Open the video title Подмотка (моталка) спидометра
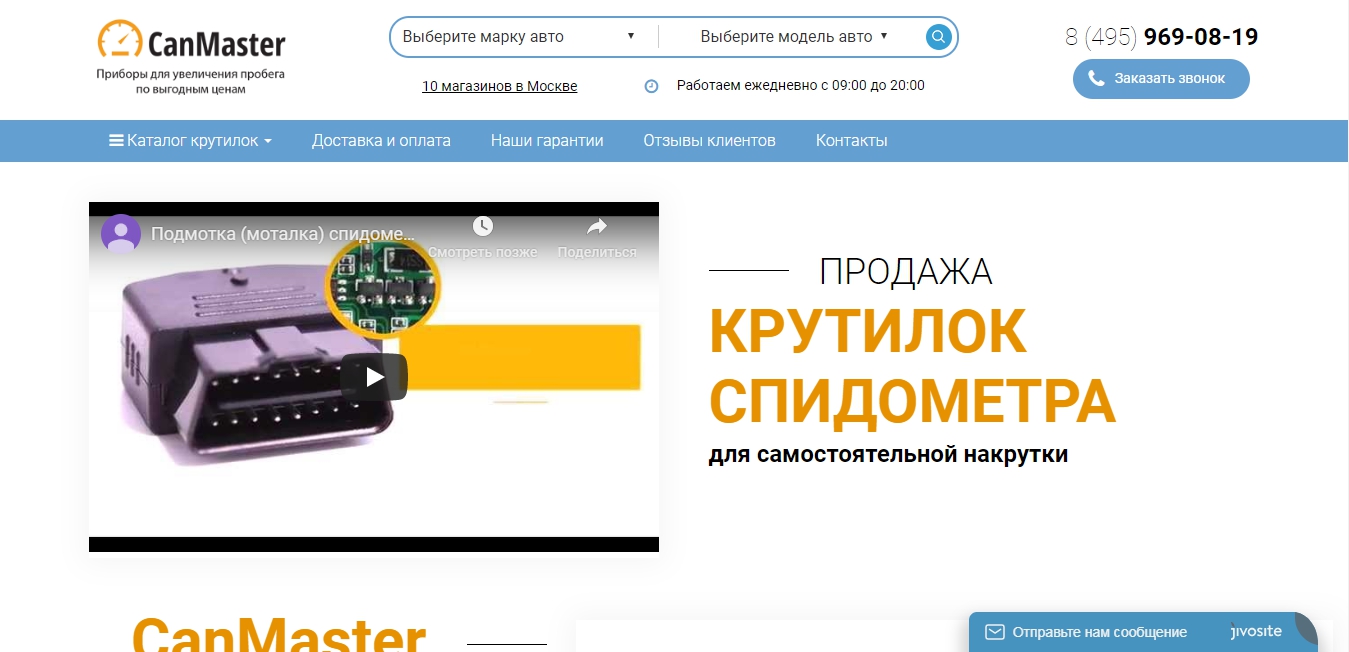1349x652 pixels. 282,234
